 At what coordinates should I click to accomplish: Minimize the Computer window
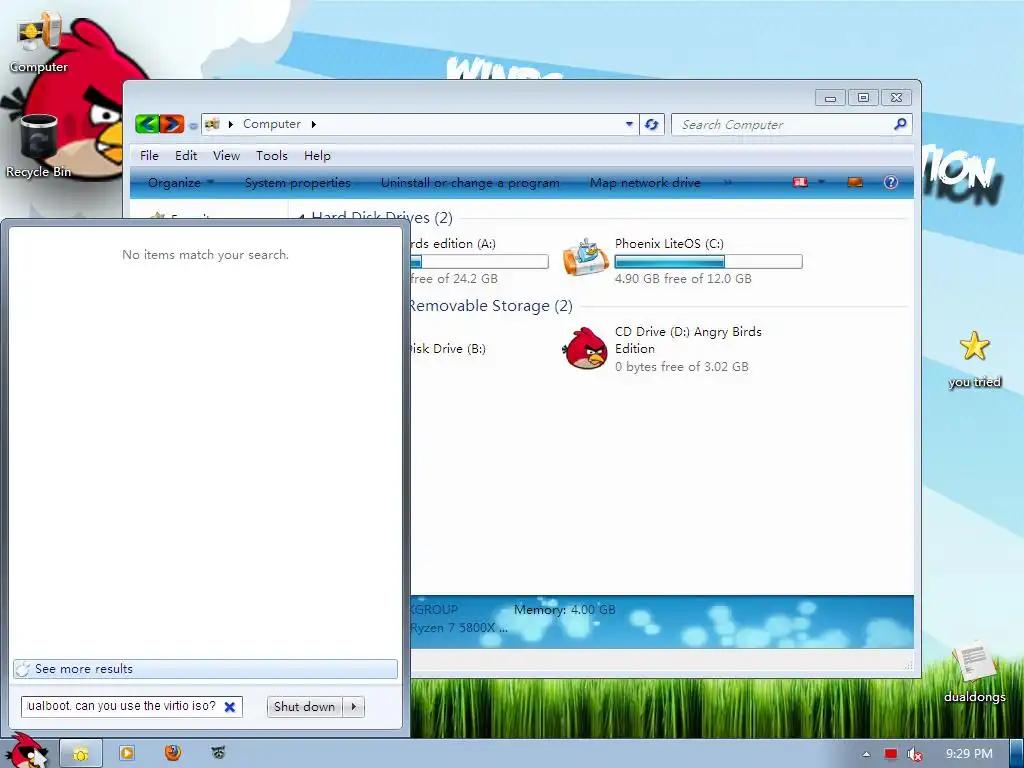coord(830,98)
